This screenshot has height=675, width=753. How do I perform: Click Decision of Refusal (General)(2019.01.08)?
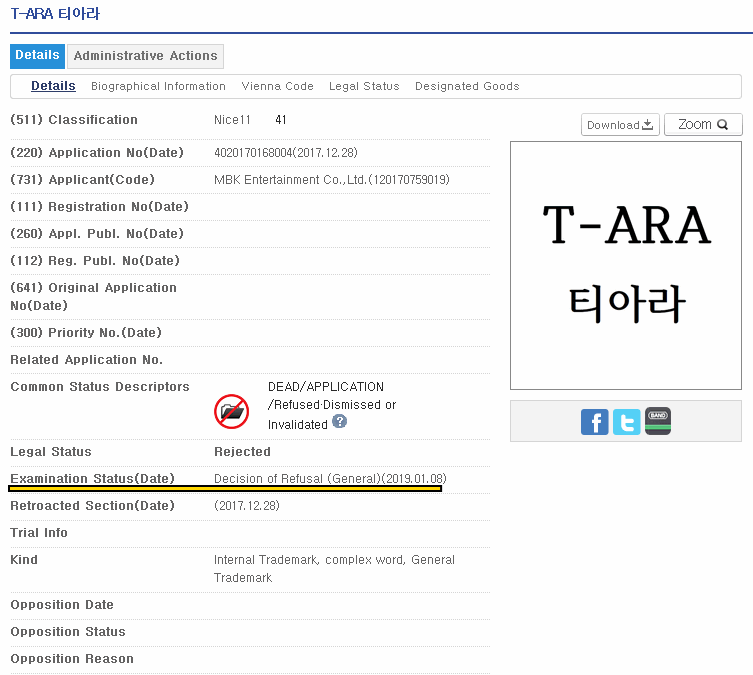click(330, 479)
